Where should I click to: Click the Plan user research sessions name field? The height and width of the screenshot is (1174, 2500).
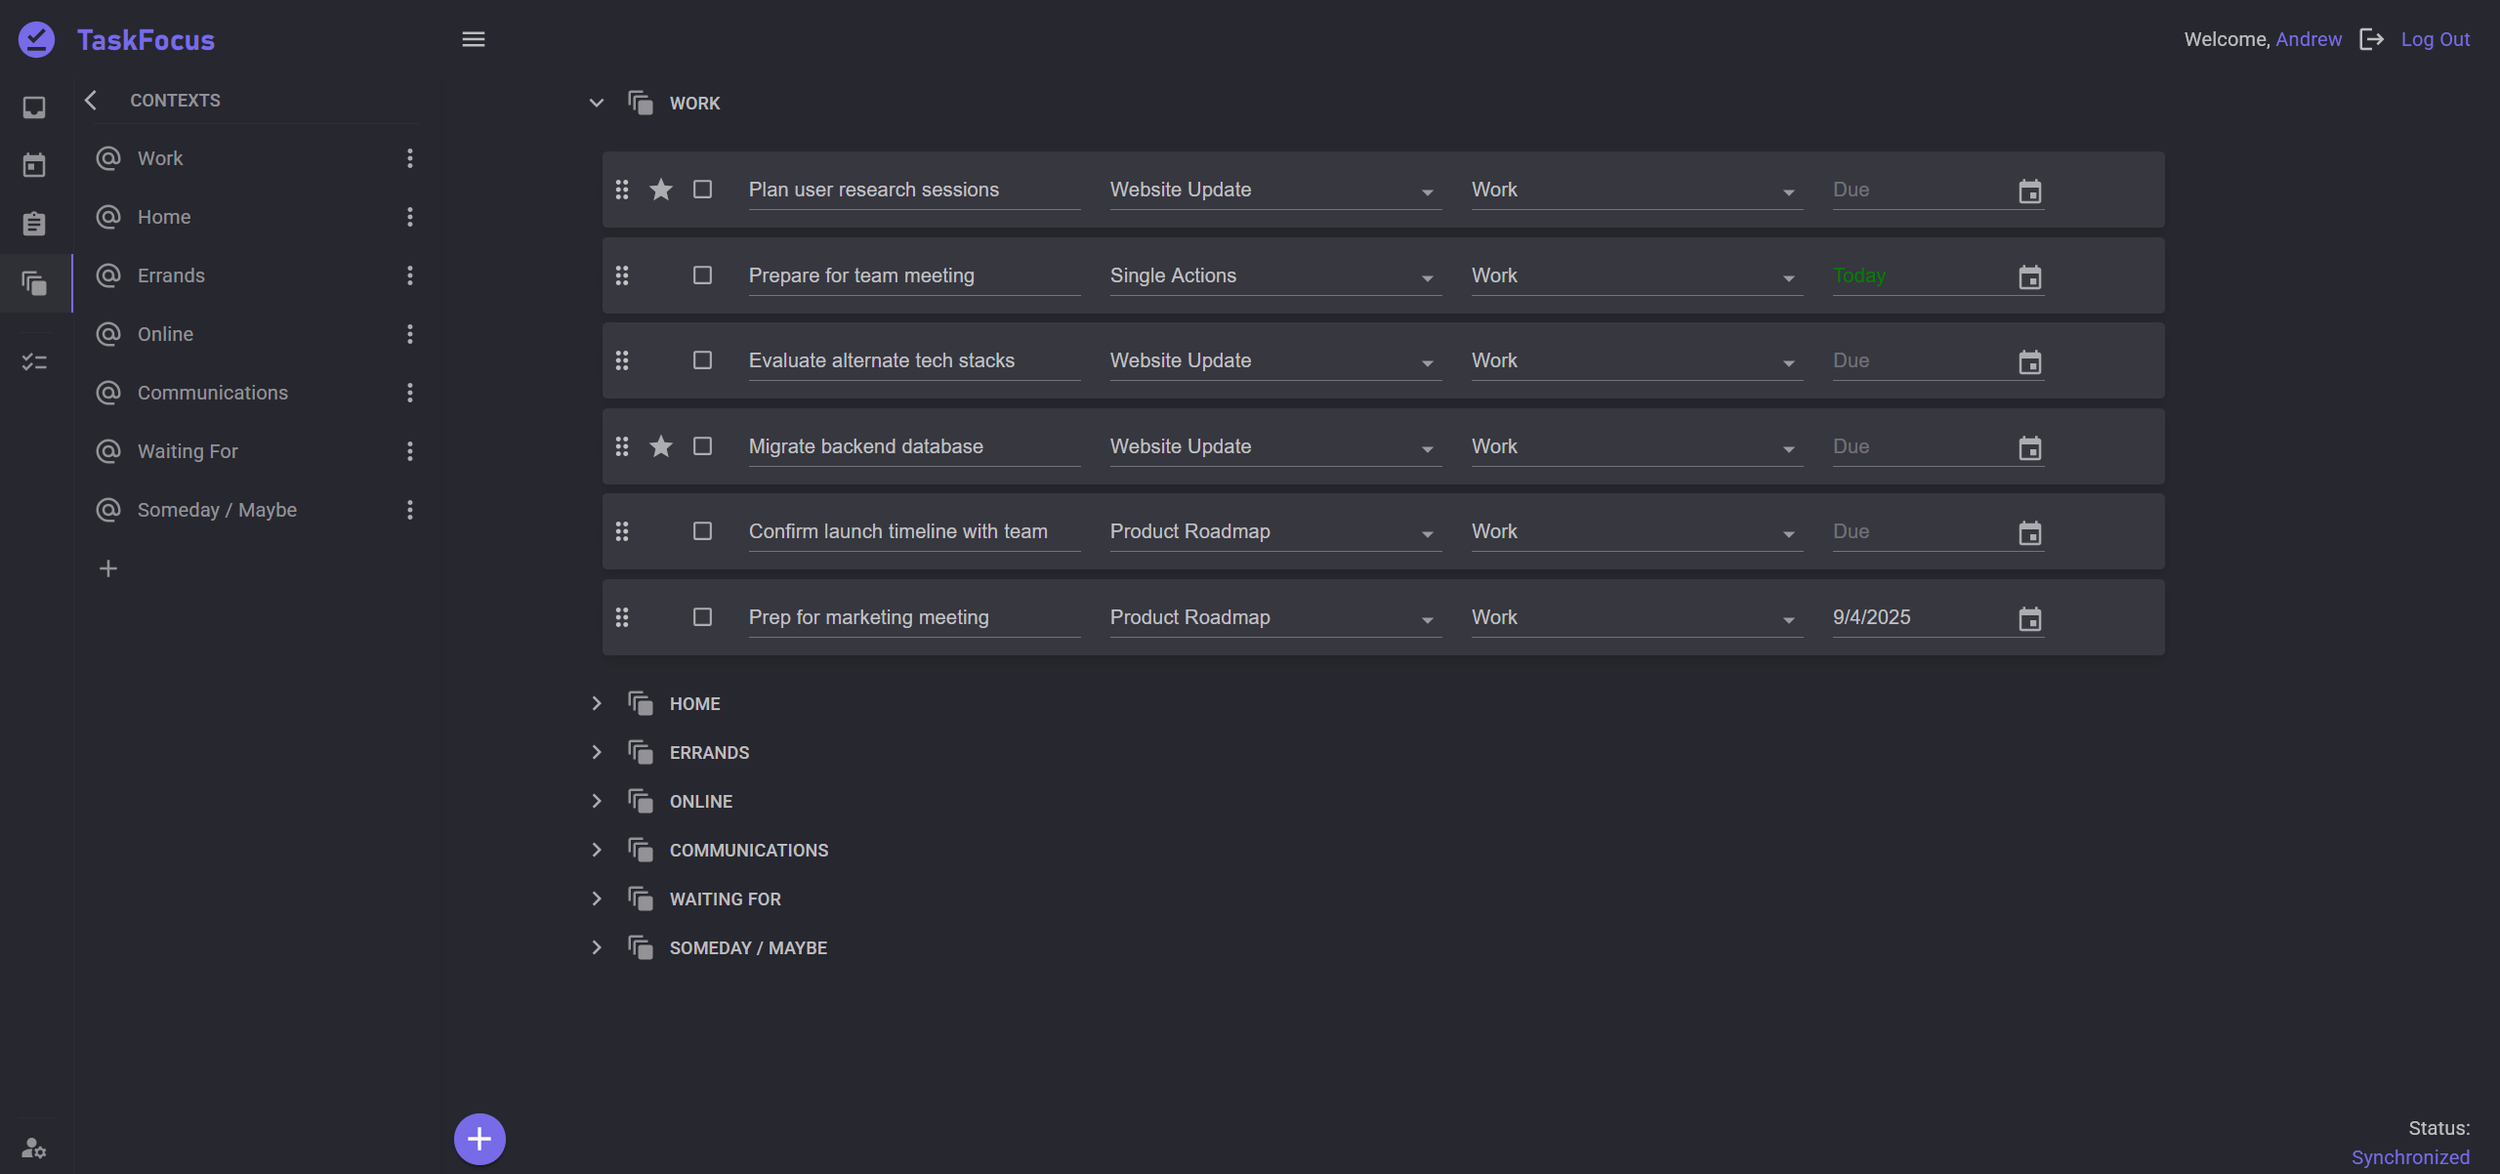[913, 189]
